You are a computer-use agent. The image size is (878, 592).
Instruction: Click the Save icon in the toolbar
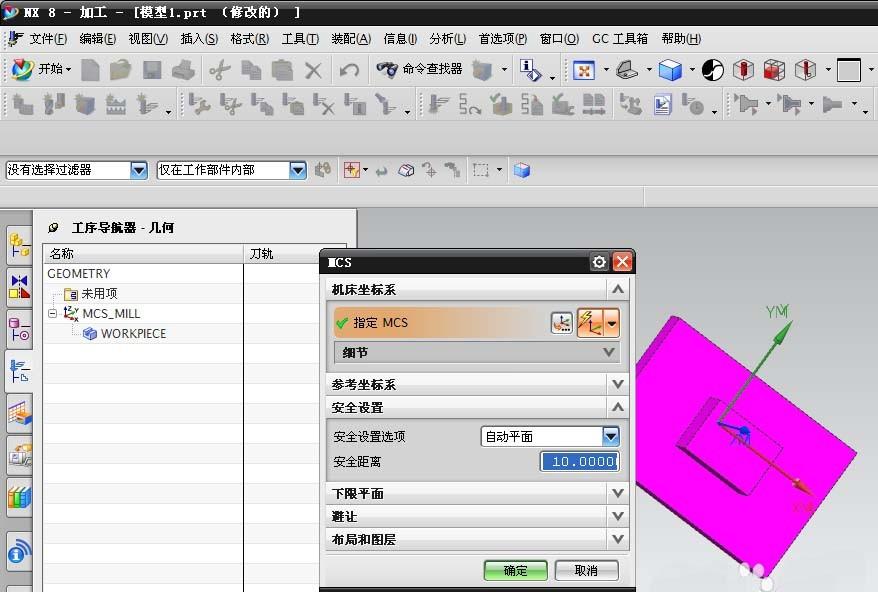(152, 70)
